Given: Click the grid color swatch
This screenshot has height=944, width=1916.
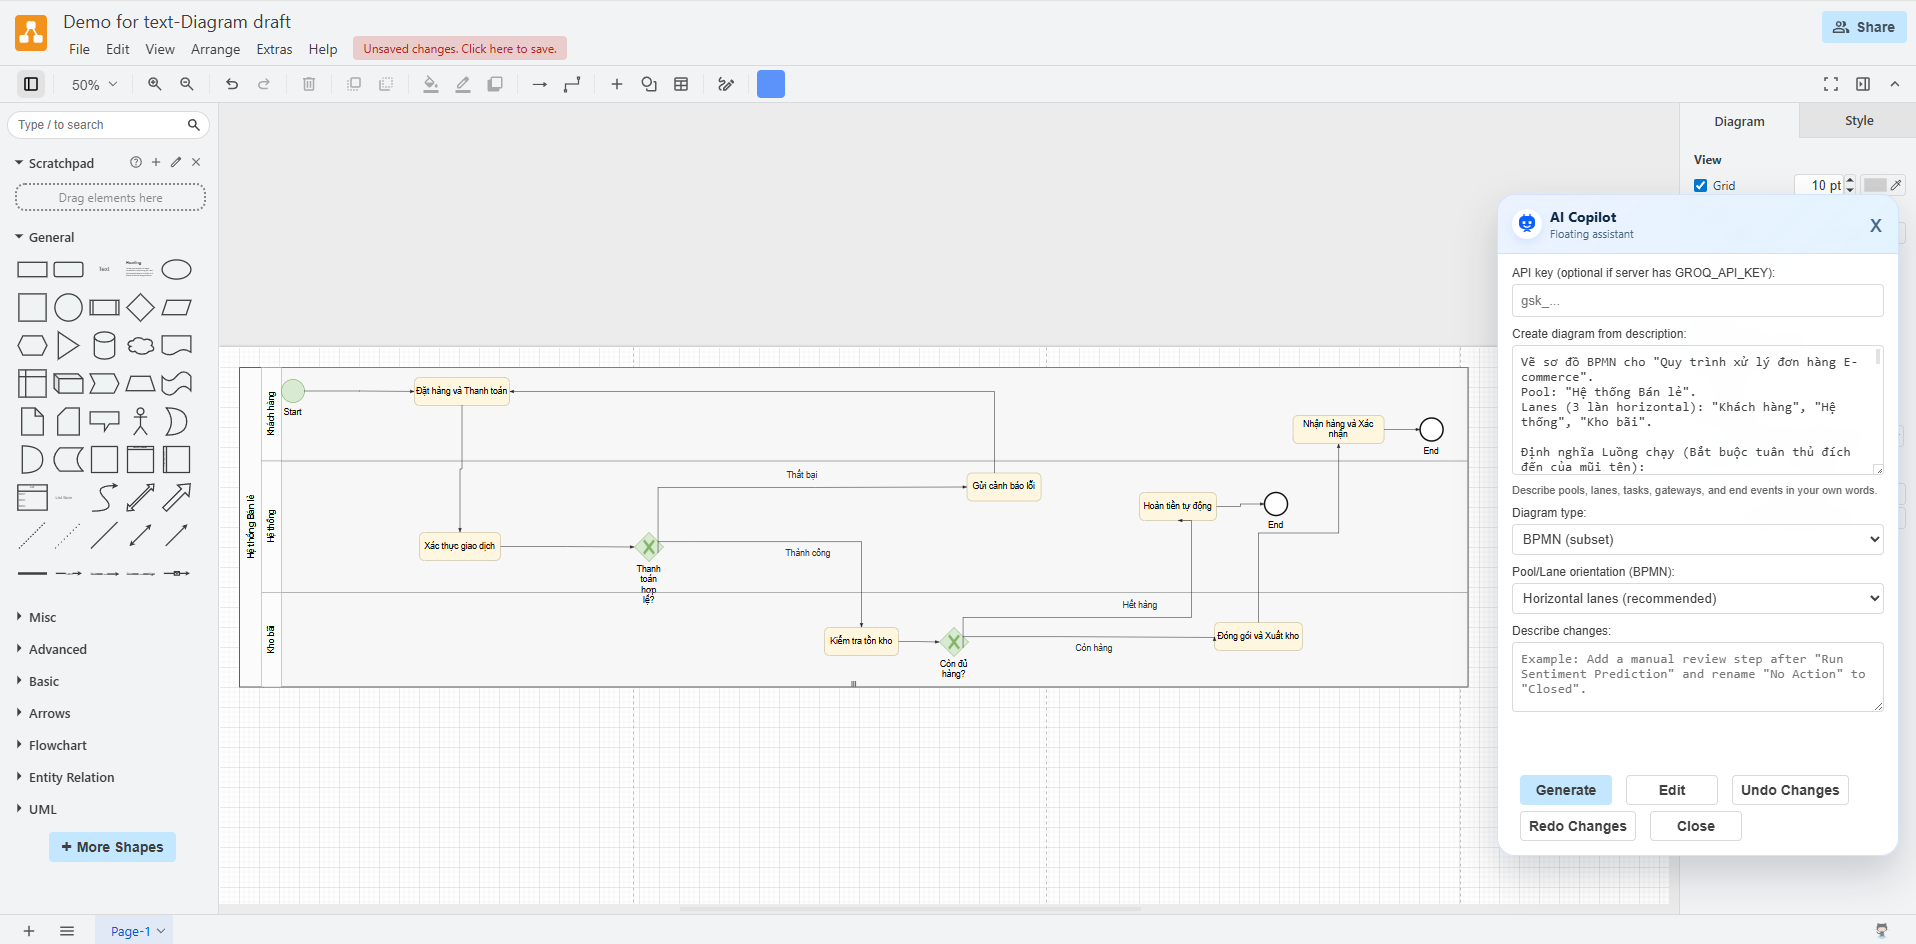Looking at the screenshot, I should point(1875,186).
